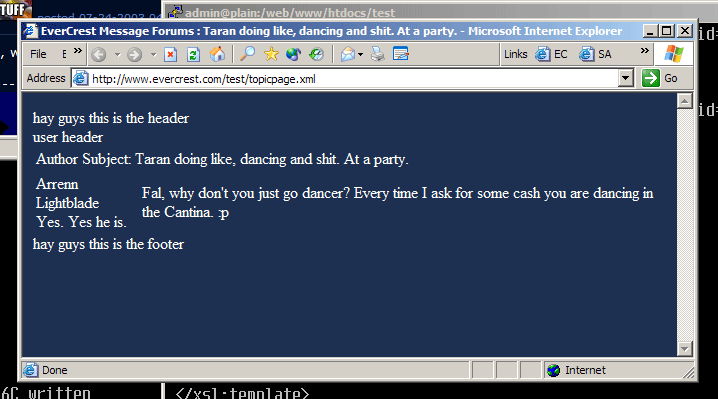Click the Links toolbar label

pos(516,54)
